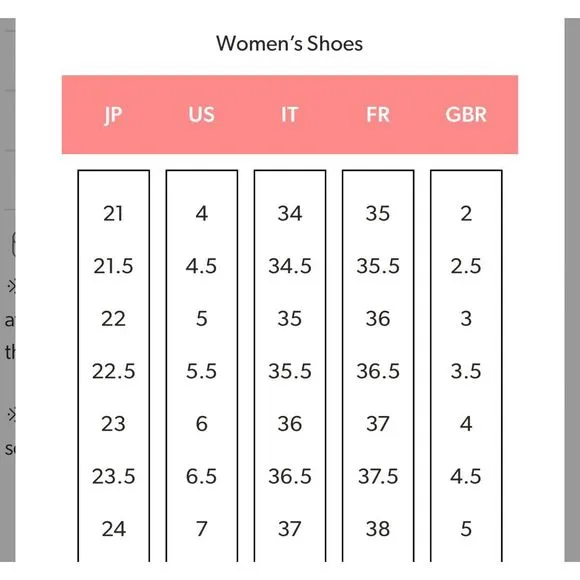Select JP size 21
The image size is (580, 580).
[x=113, y=213]
